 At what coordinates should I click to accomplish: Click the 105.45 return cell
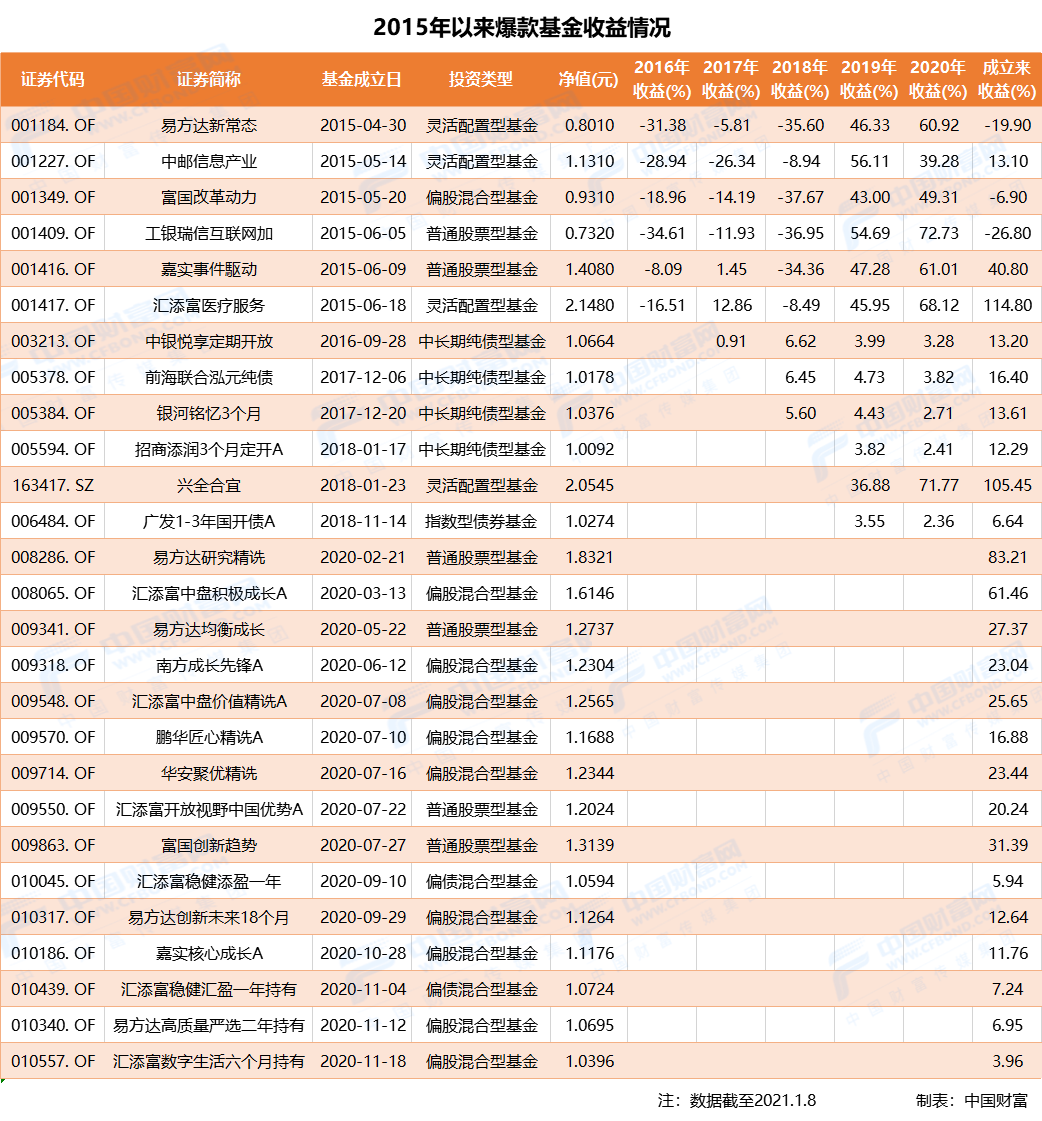click(1008, 485)
